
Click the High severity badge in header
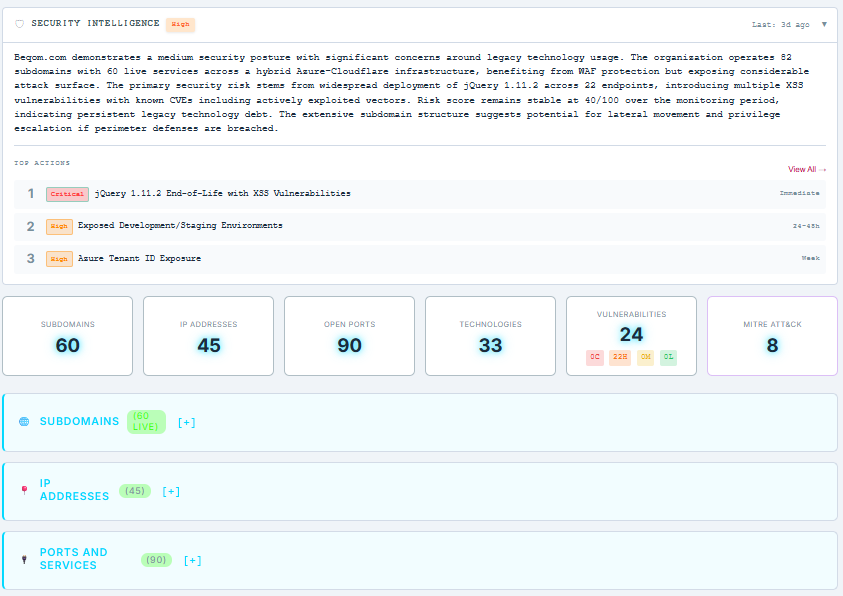pos(180,23)
